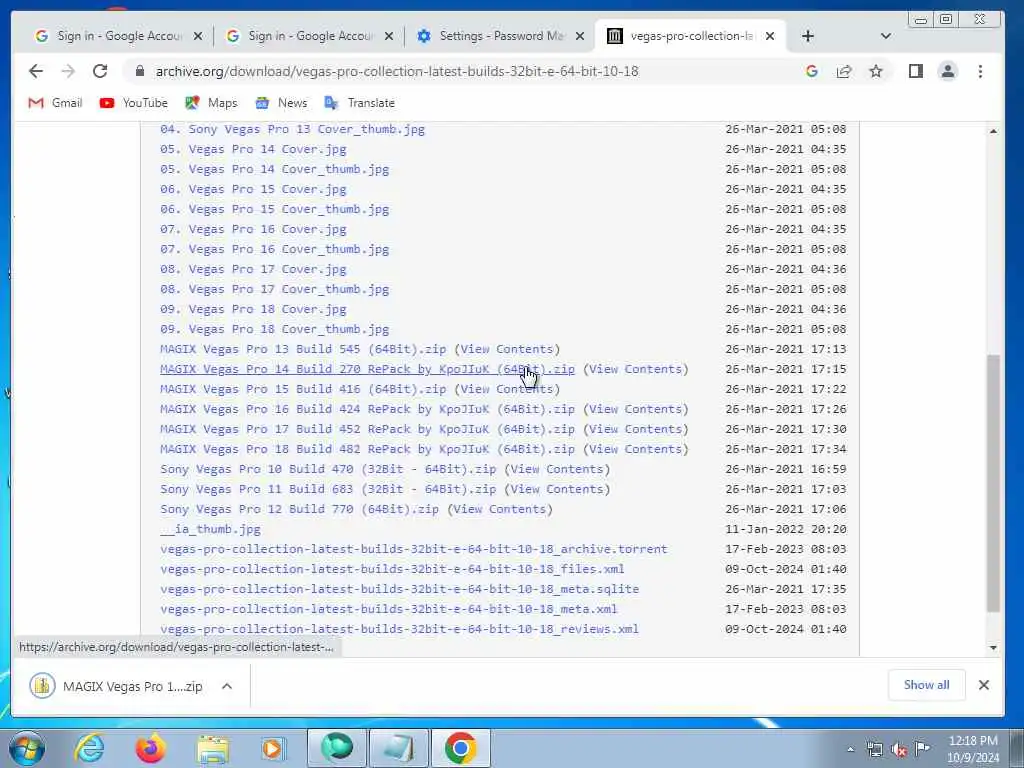Open YouTube bookmark
1024x768 pixels.
(x=134, y=103)
